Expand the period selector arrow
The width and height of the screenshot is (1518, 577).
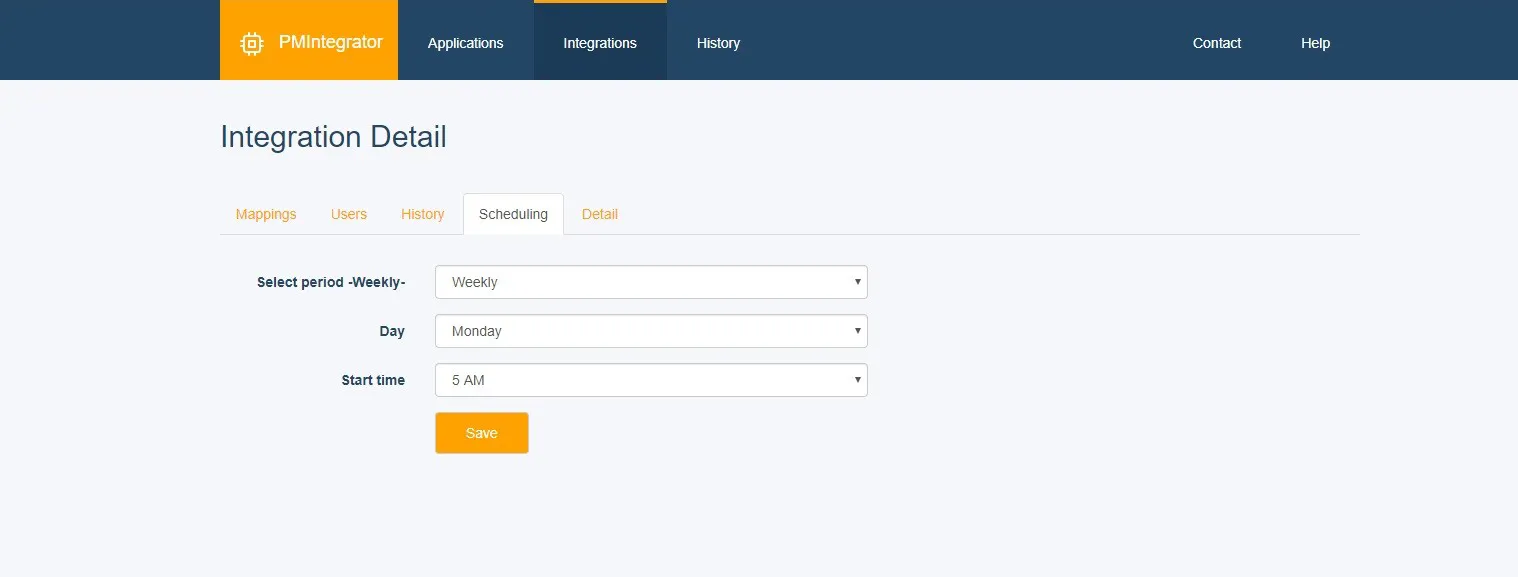[x=857, y=282]
